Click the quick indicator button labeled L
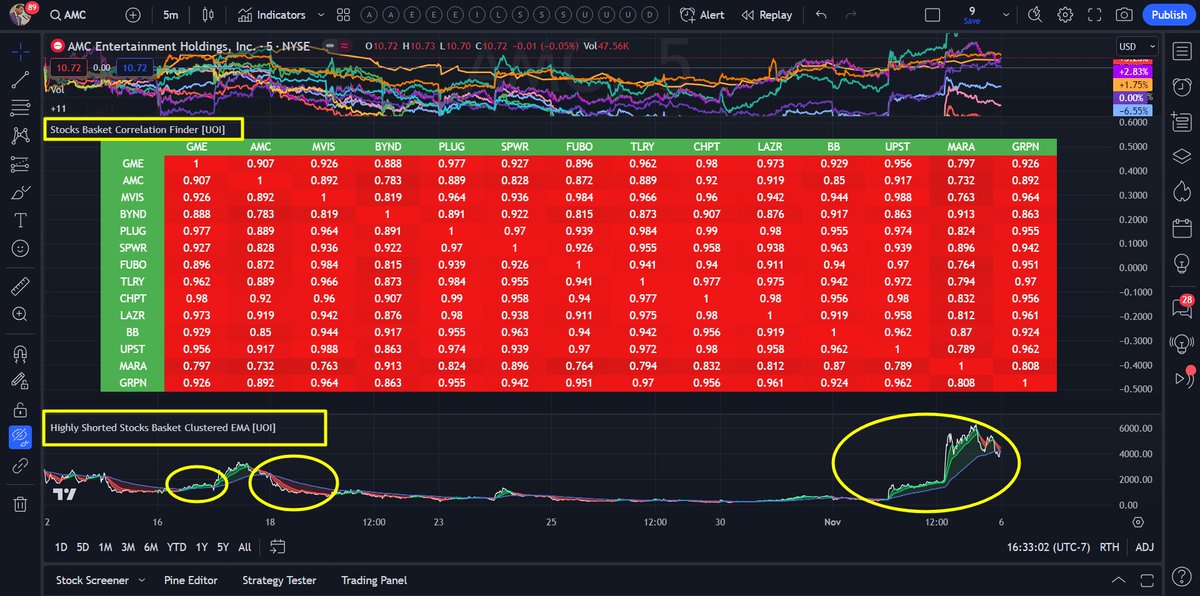Viewport: 1200px width, 596px height. [499, 15]
